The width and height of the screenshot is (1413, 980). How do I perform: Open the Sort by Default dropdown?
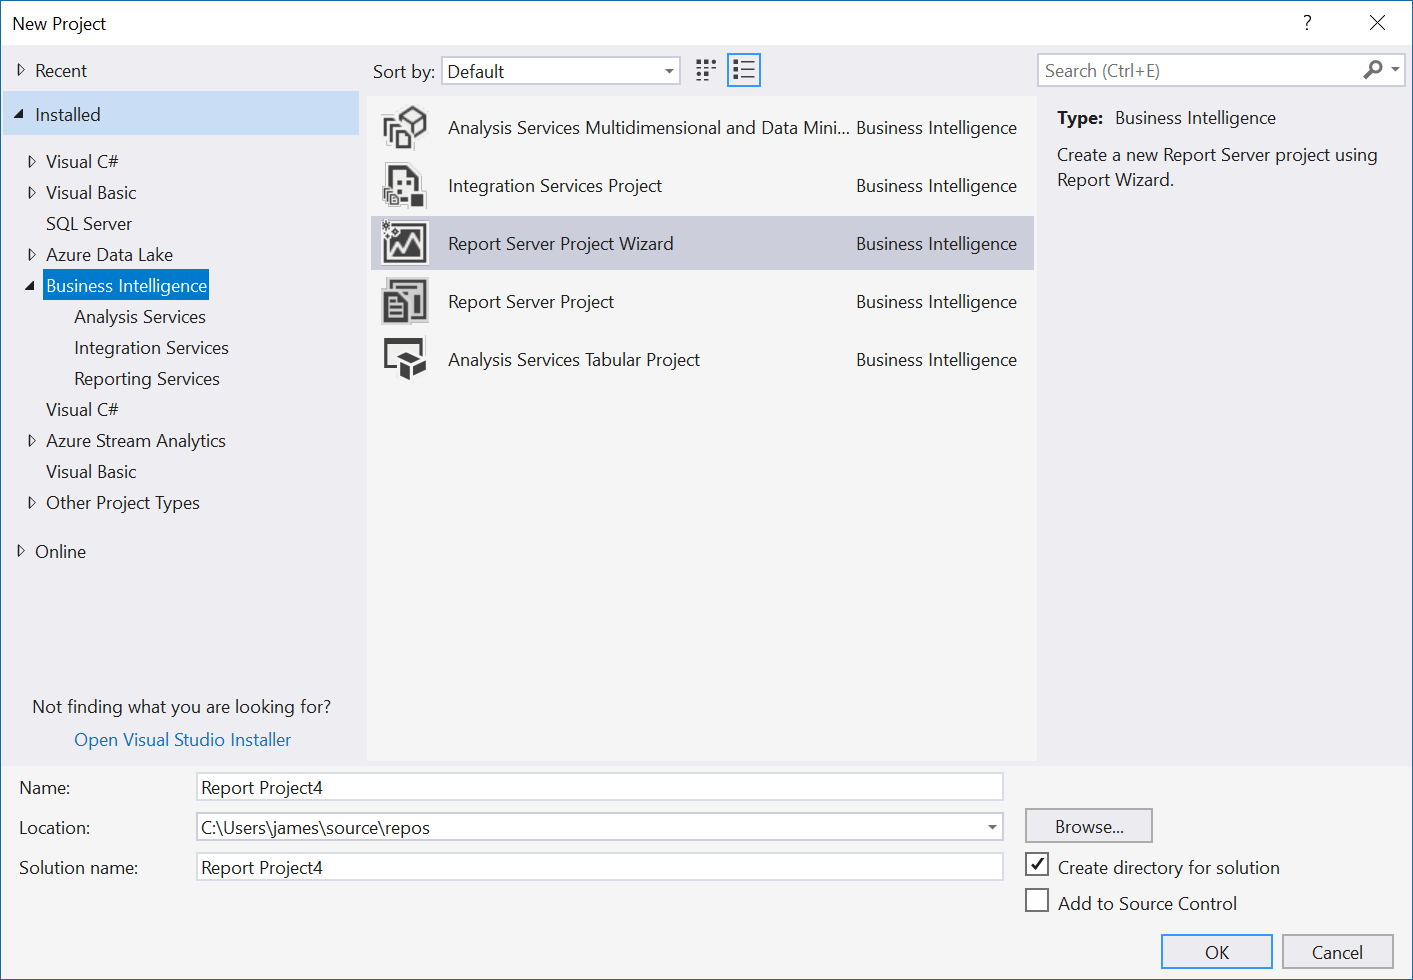tap(561, 71)
